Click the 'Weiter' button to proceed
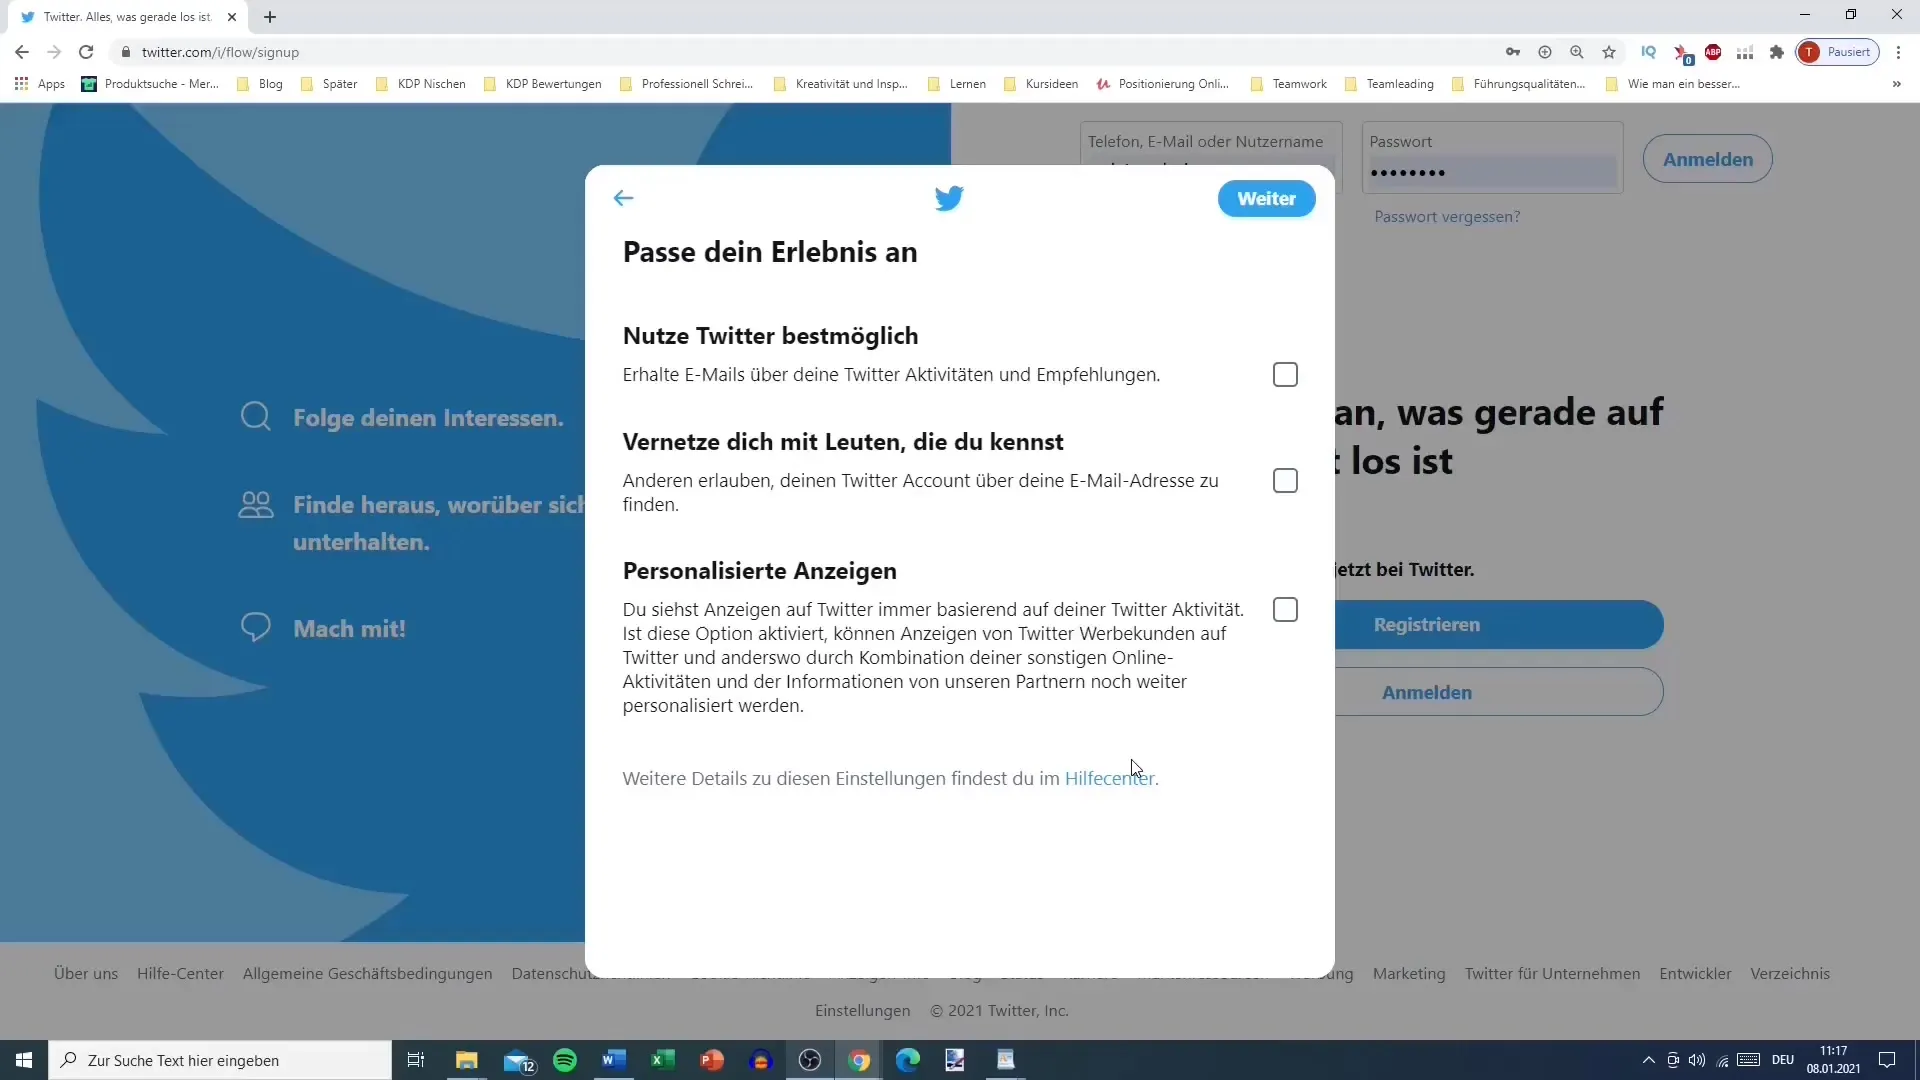Image resolution: width=1920 pixels, height=1080 pixels. click(1266, 198)
